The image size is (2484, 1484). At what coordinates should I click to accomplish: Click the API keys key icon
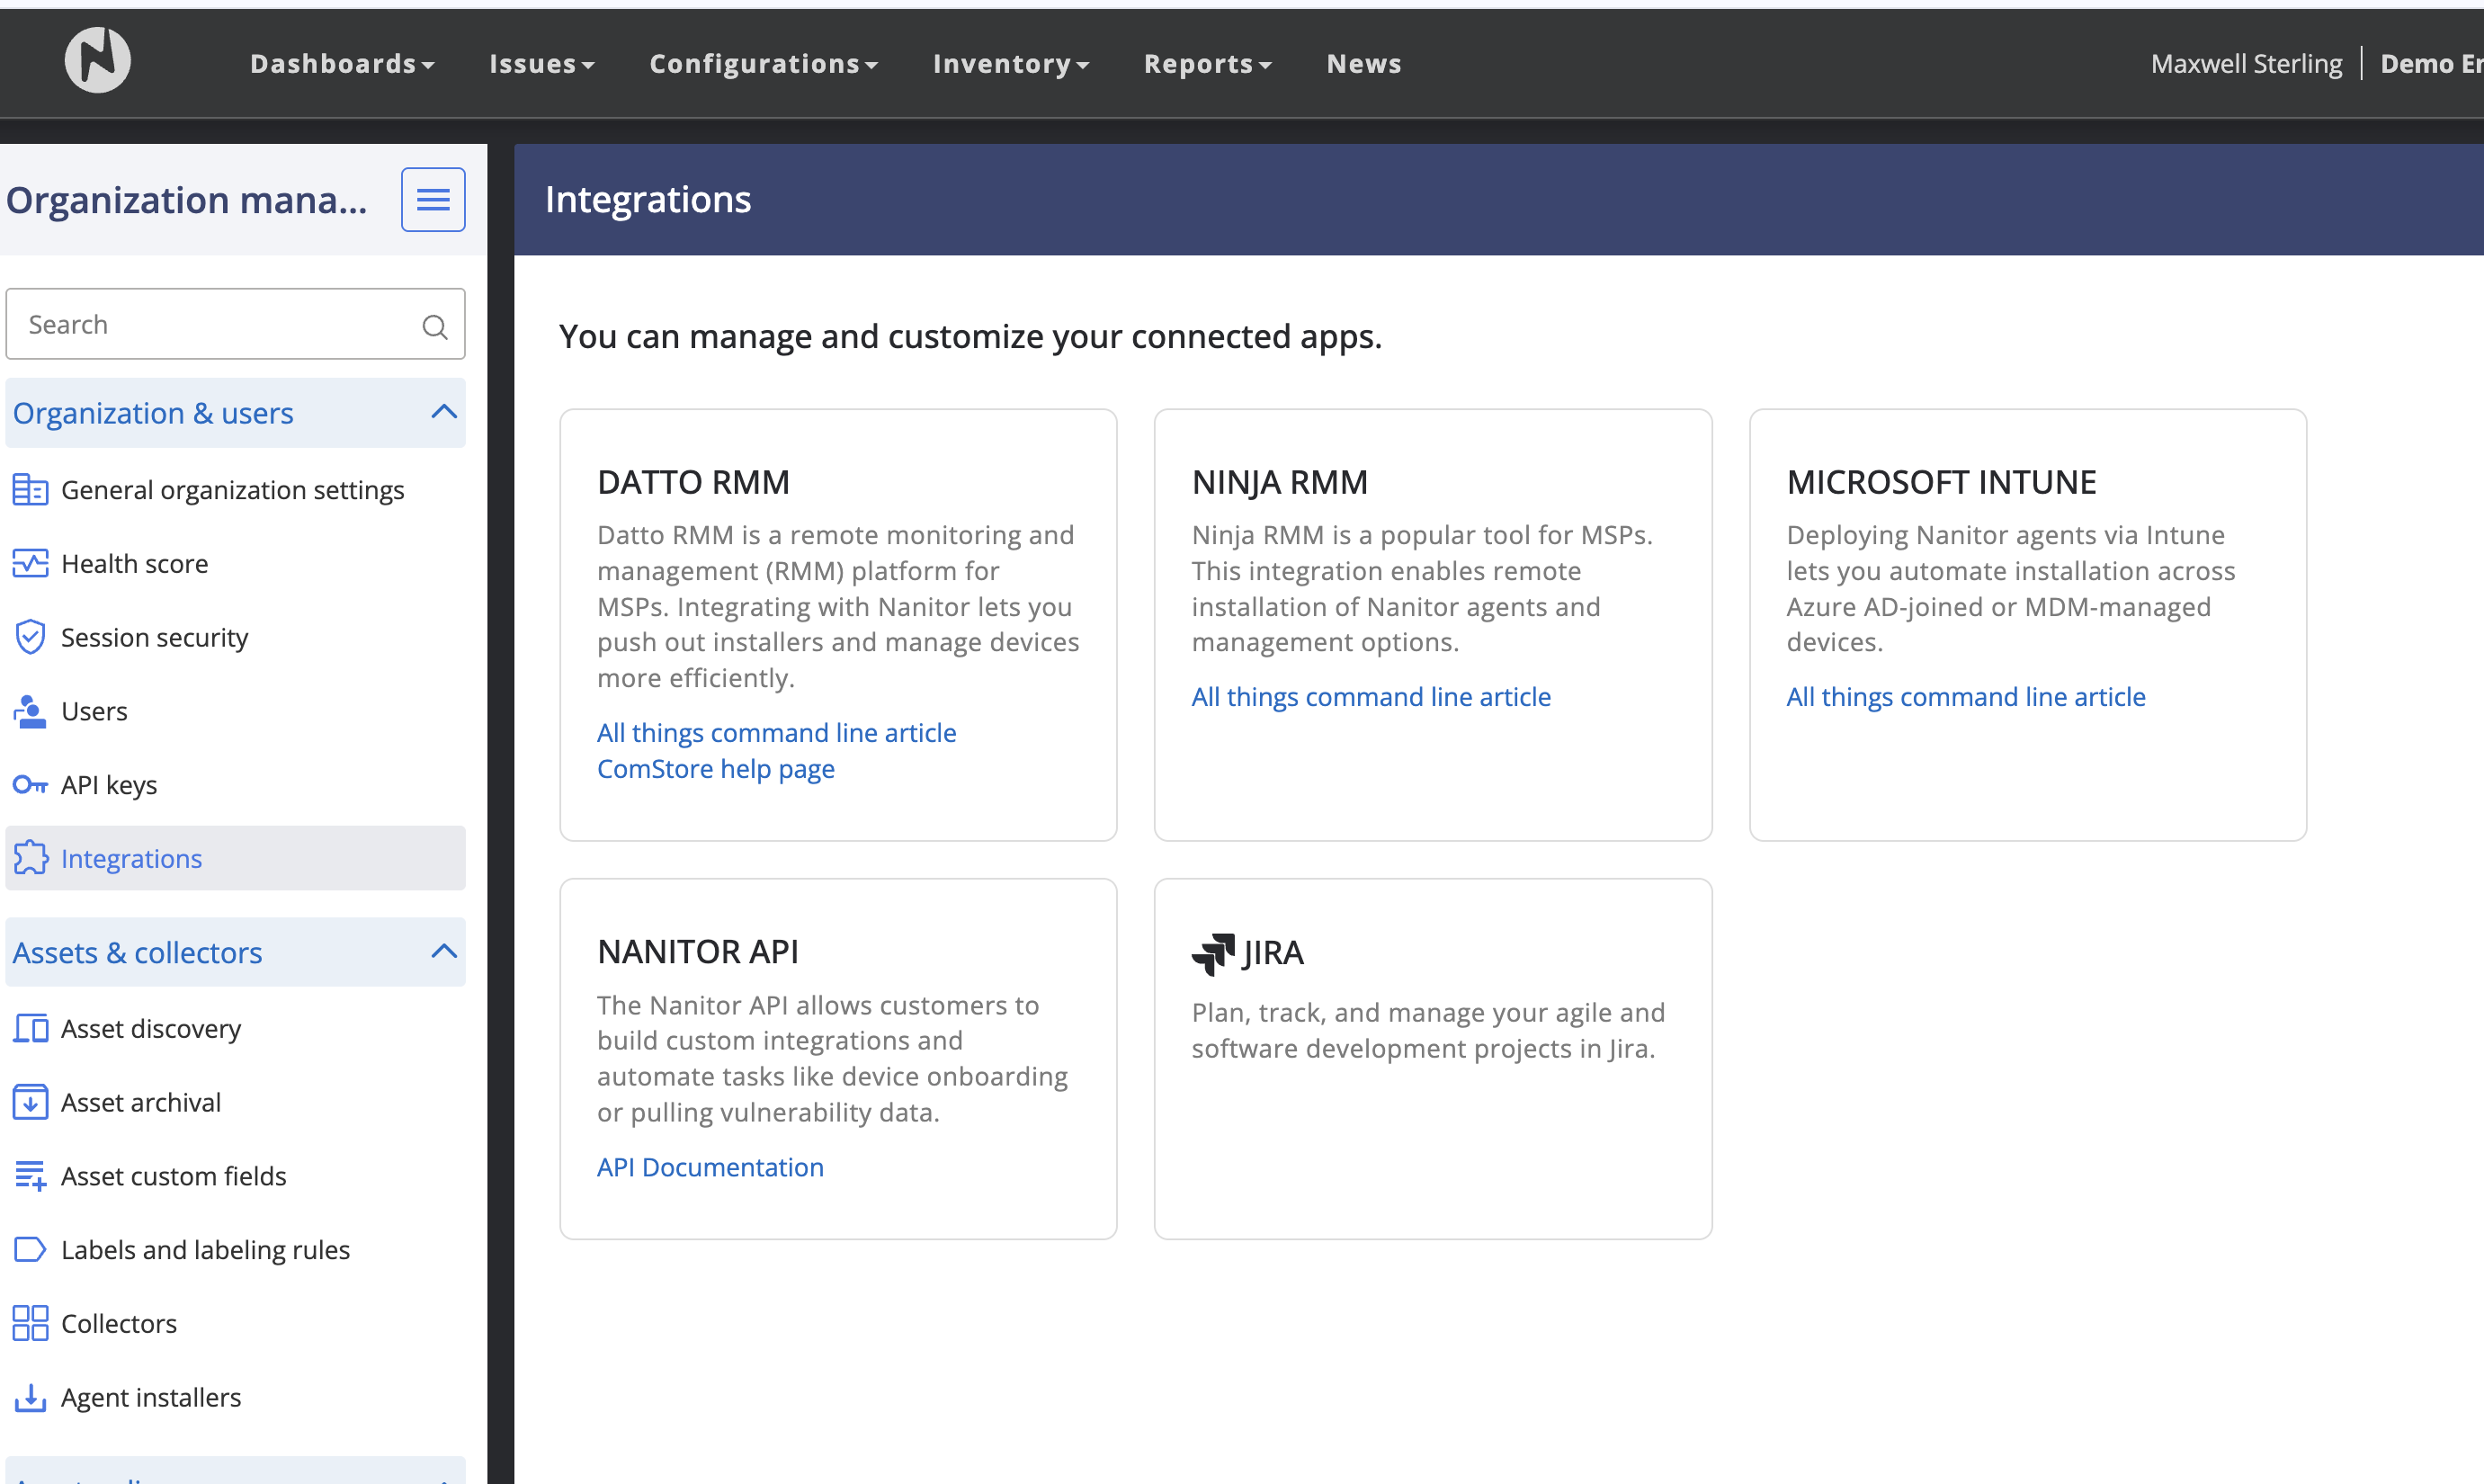(x=30, y=785)
